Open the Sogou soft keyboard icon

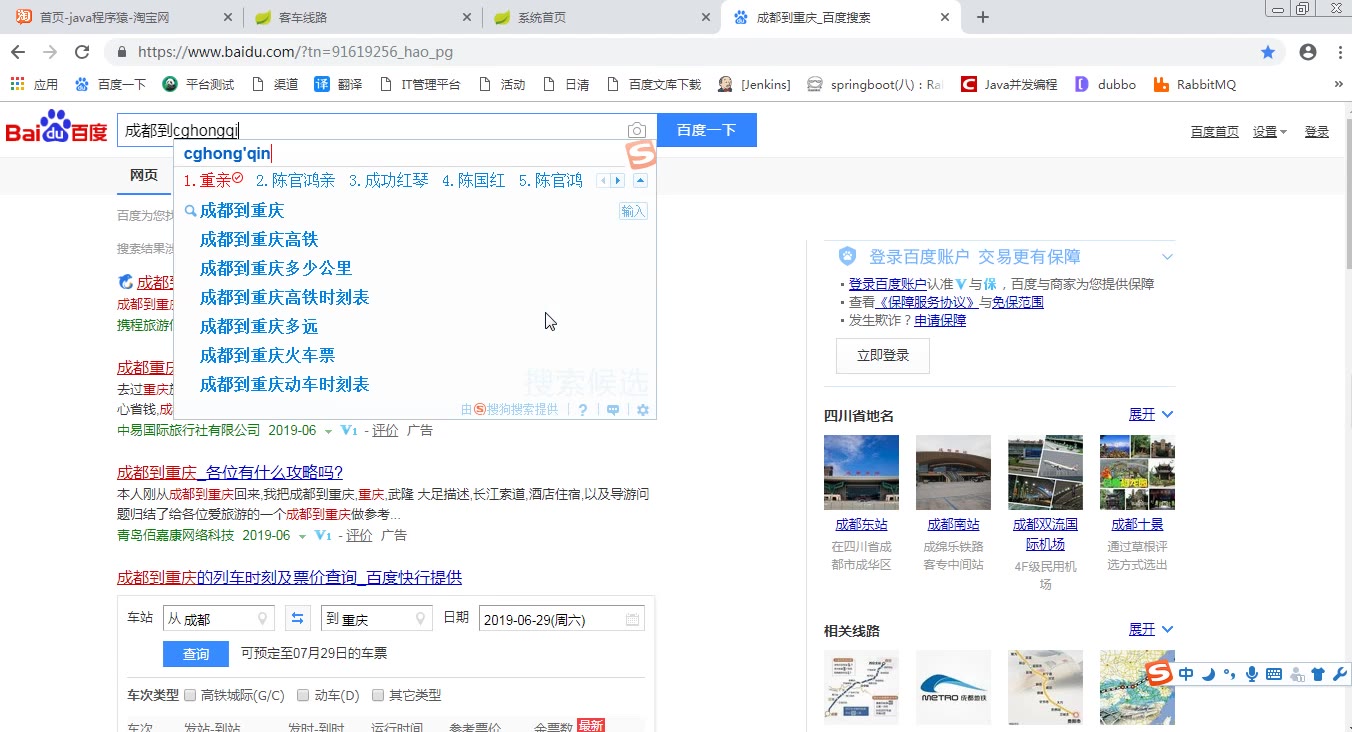coord(1274,674)
